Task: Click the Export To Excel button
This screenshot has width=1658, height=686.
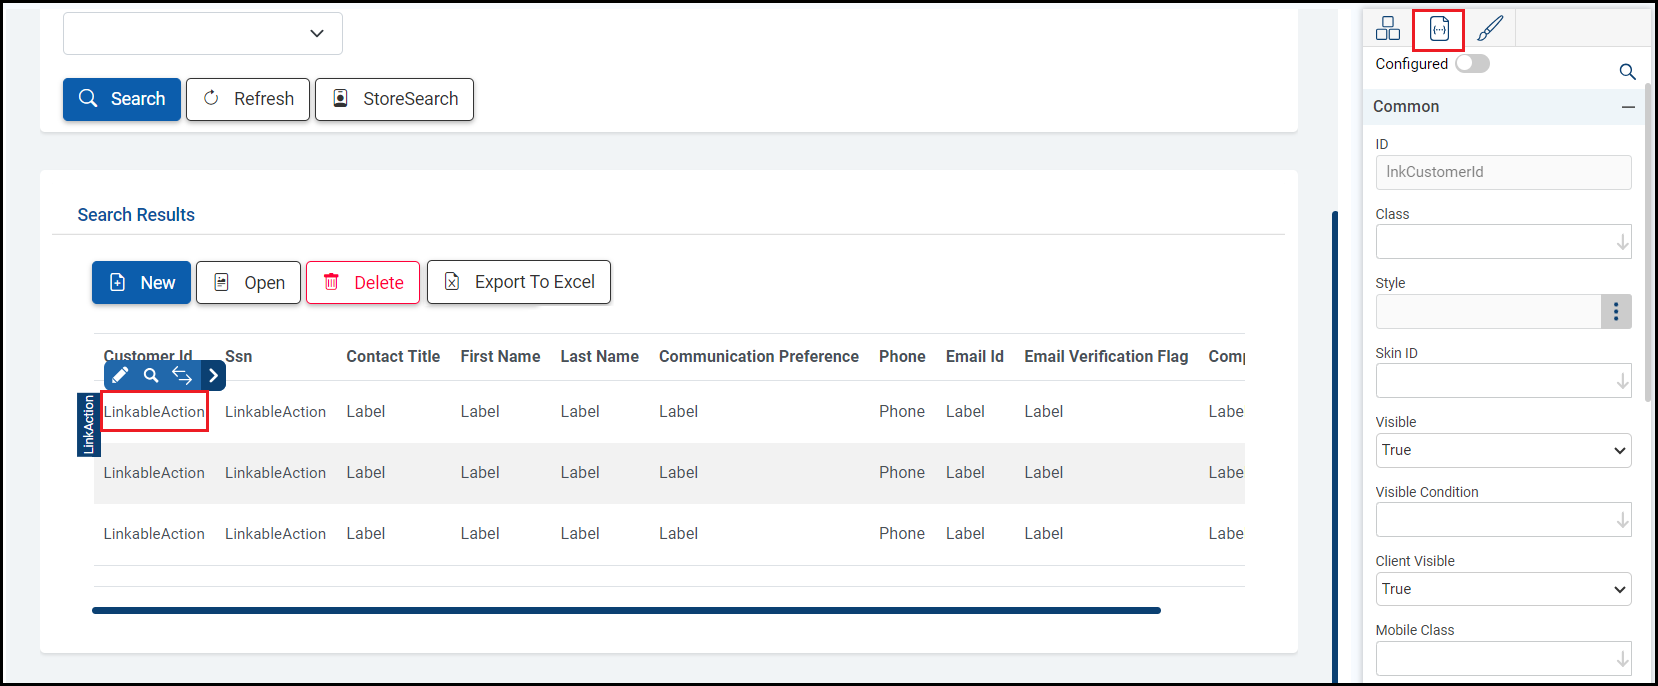Action: tap(519, 282)
